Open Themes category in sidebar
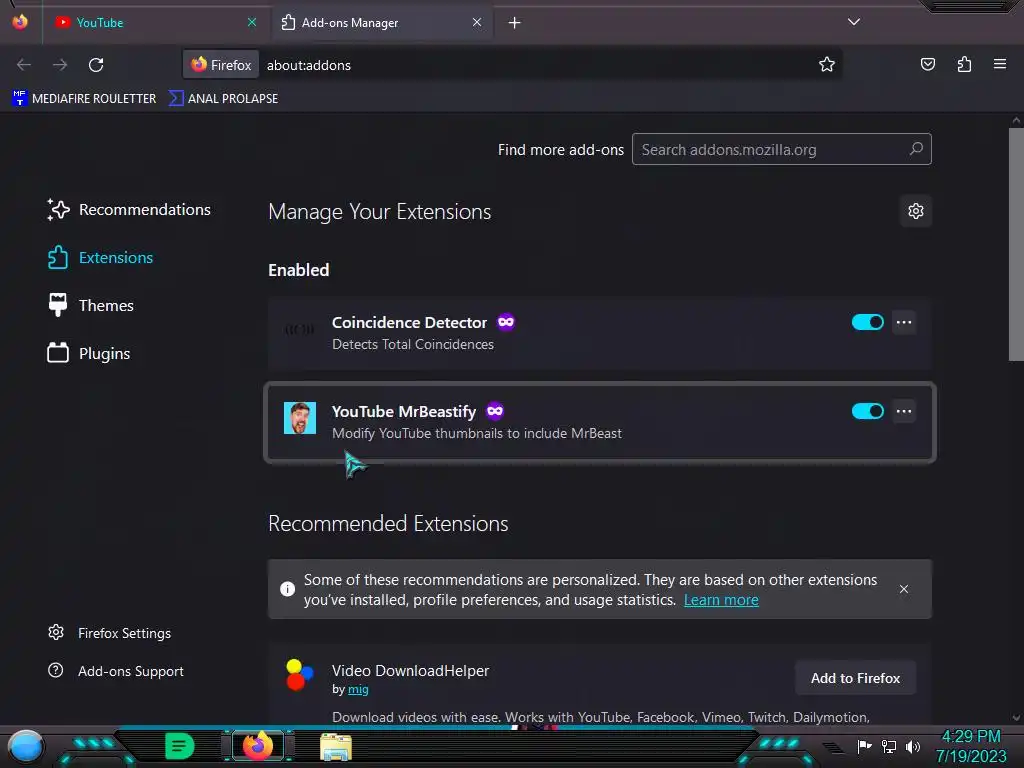The image size is (1024, 768). click(90, 306)
